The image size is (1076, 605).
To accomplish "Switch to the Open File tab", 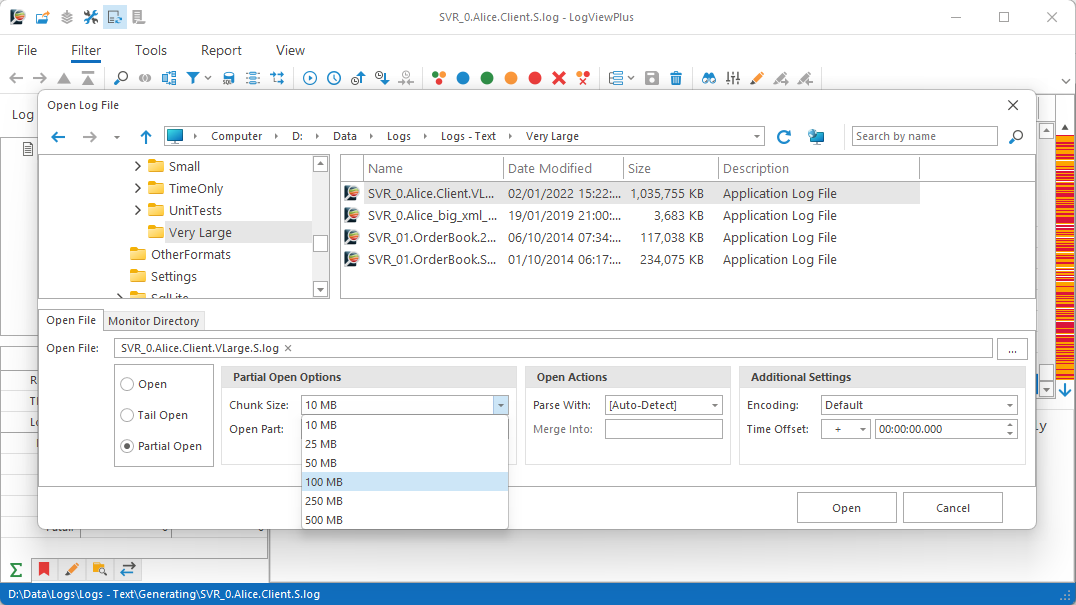I will (x=71, y=320).
